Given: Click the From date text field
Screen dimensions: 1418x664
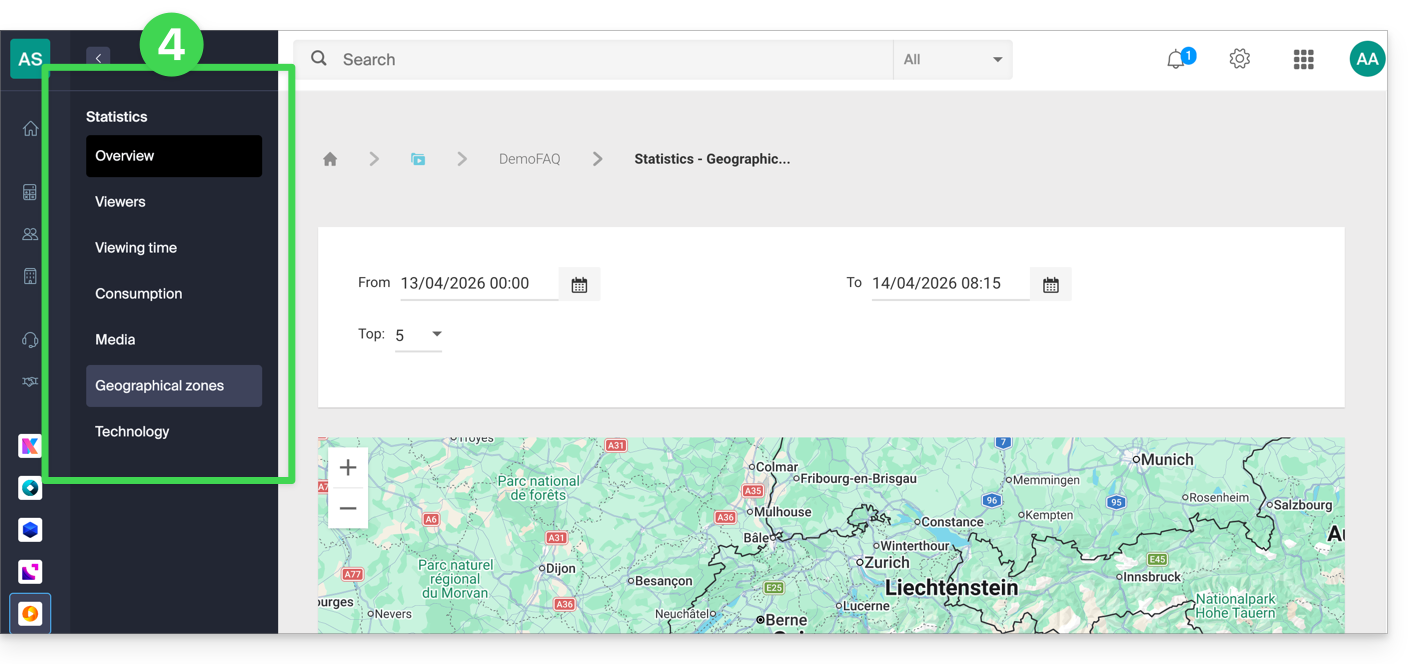Looking at the screenshot, I should 478,284.
